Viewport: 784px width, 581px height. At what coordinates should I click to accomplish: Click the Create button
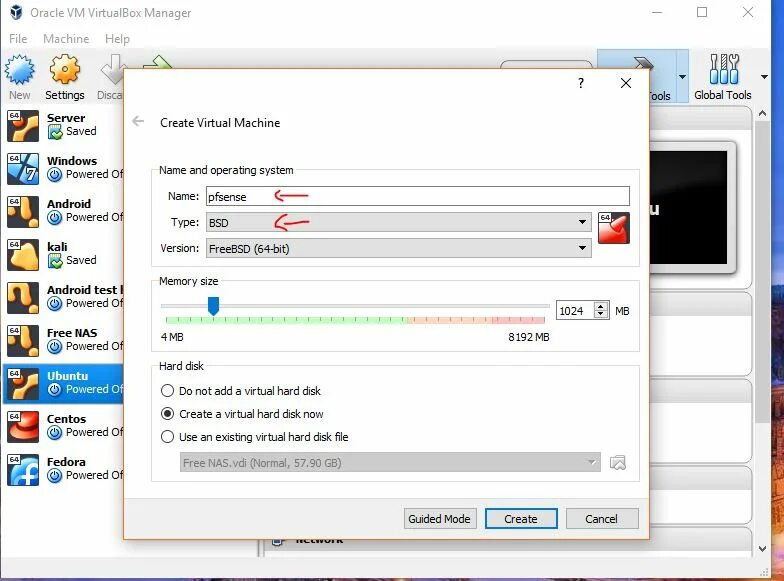tap(520, 518)
